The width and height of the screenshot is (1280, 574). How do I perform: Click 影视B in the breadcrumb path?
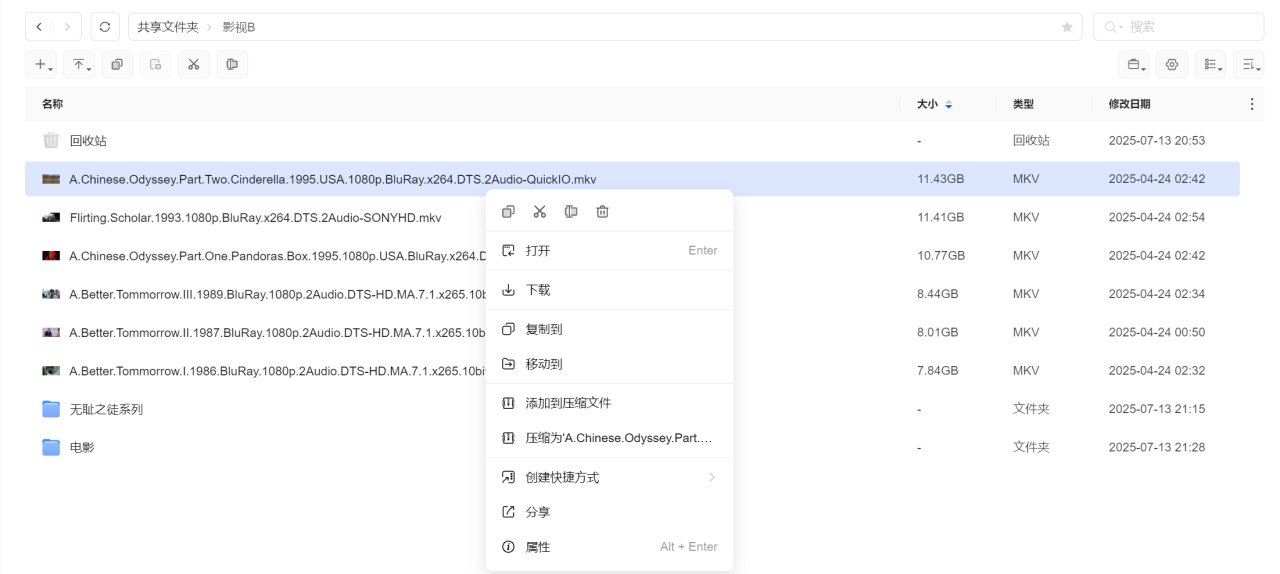(x=238, y=27)
